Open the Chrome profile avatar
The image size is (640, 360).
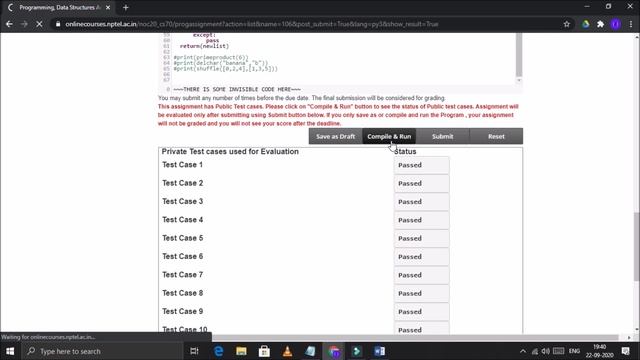(x=616, y=24)
